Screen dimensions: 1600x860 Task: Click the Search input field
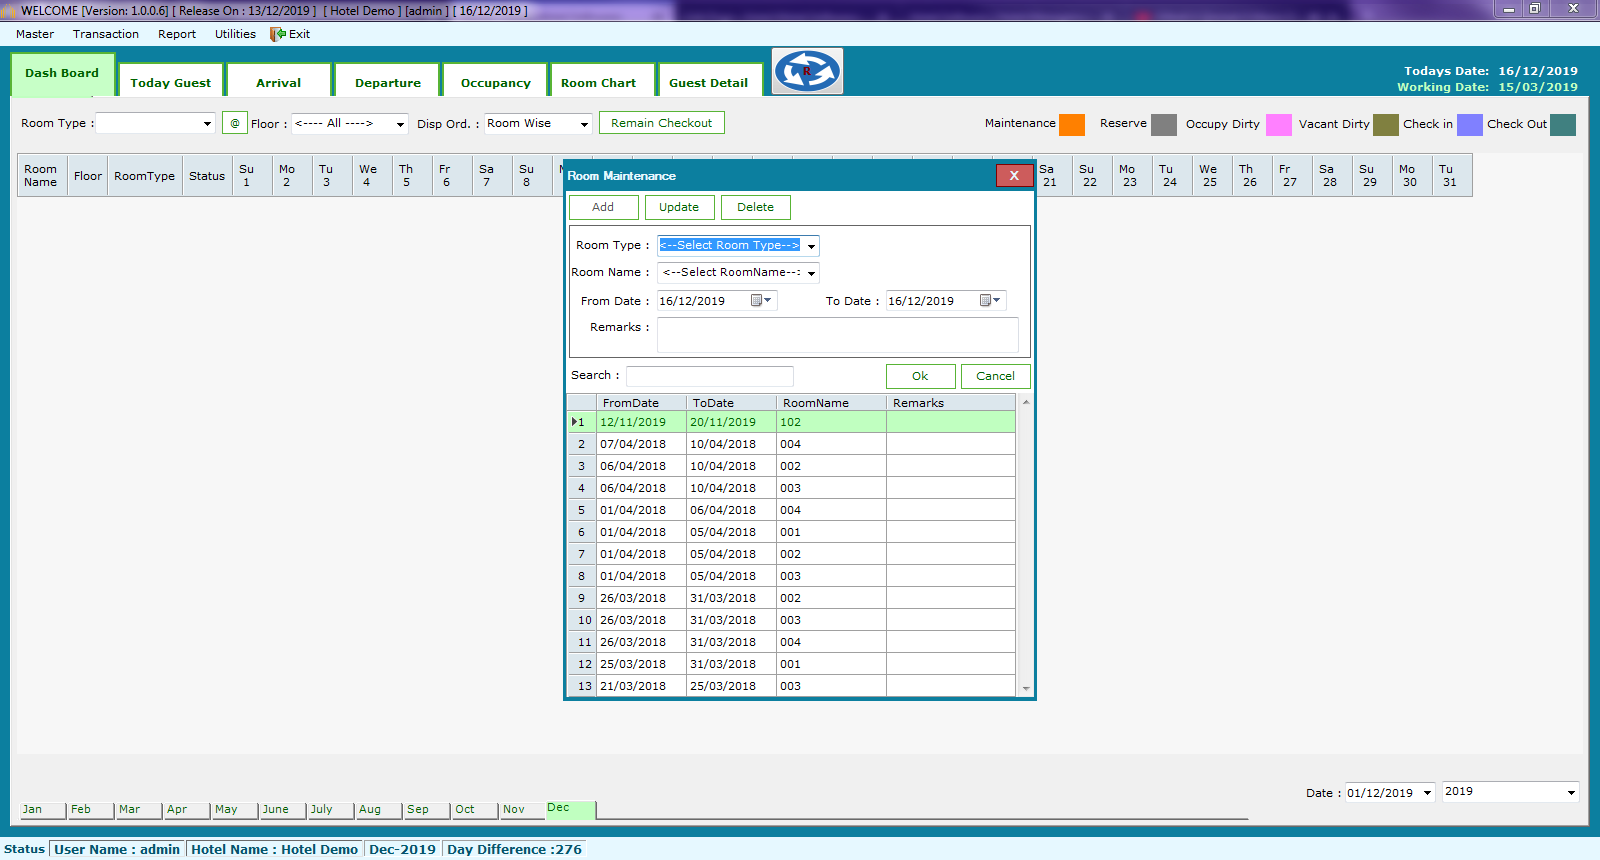tap(709, 376)
